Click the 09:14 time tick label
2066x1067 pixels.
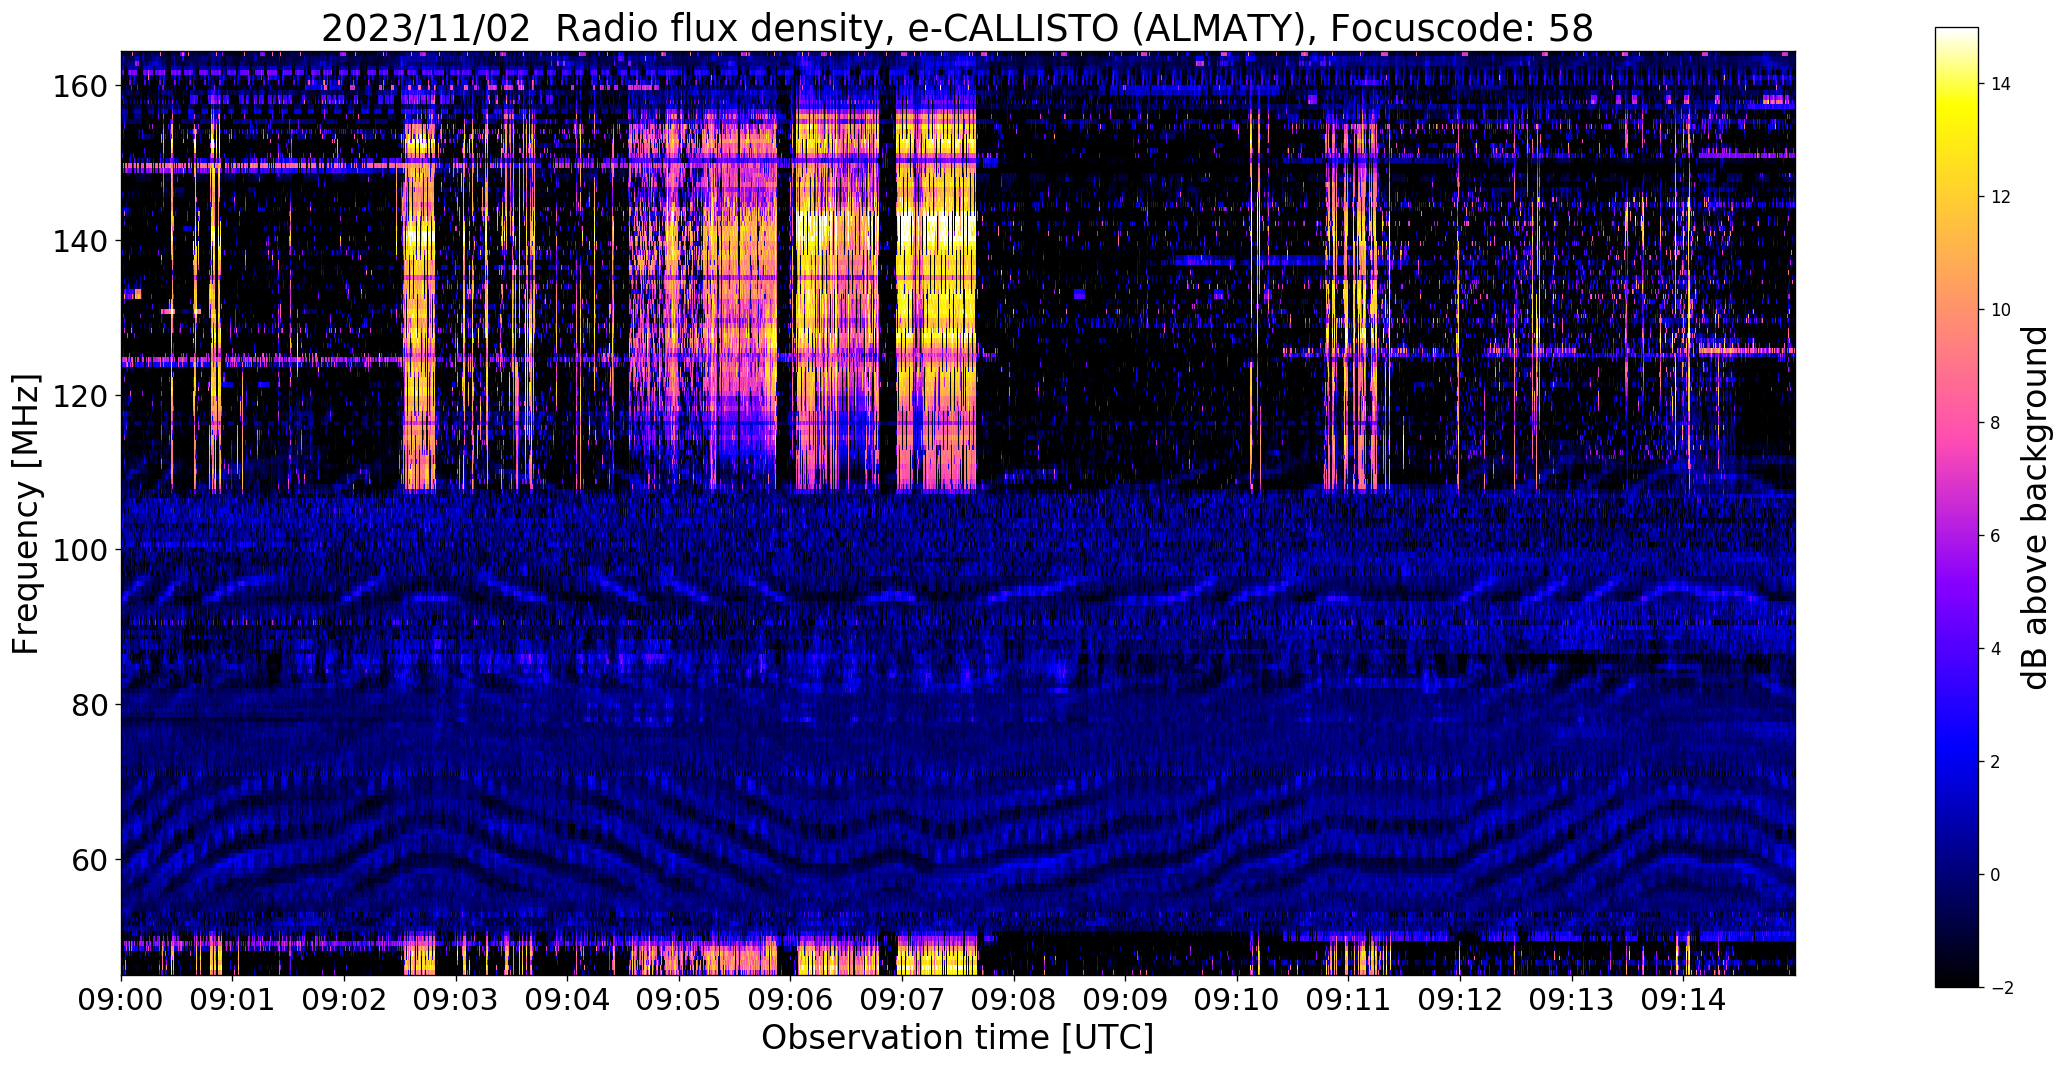1684,998
